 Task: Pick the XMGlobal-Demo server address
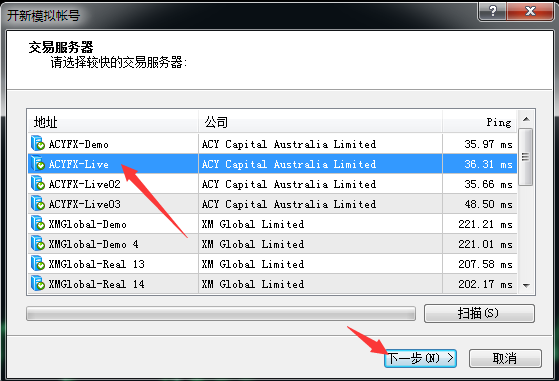click(87, 224)
